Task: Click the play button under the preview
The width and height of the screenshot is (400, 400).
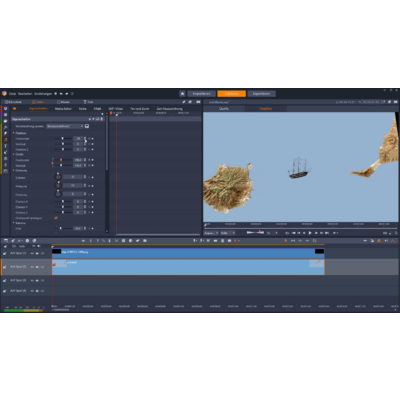Action: coord(310,233)
